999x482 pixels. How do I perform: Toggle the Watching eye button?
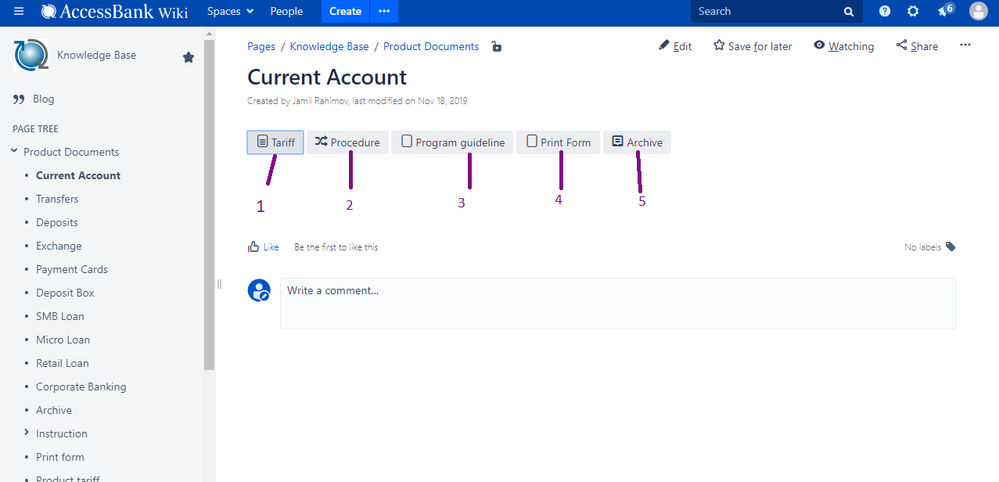point(844,46)
